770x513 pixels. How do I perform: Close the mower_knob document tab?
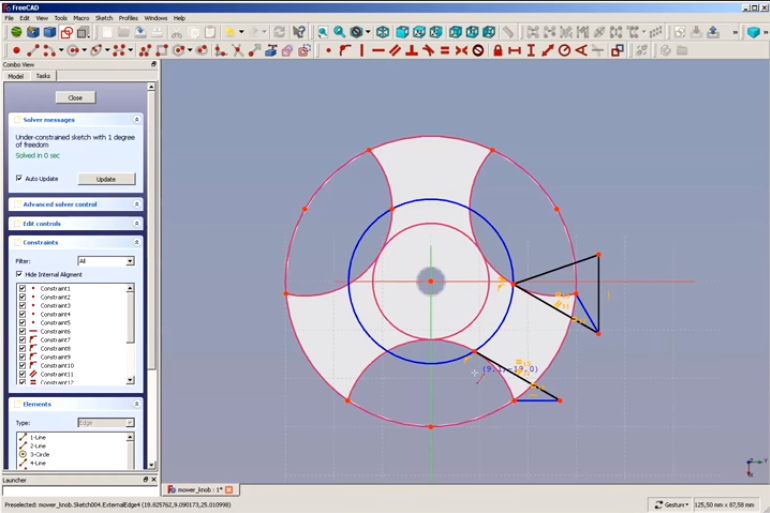229,489
